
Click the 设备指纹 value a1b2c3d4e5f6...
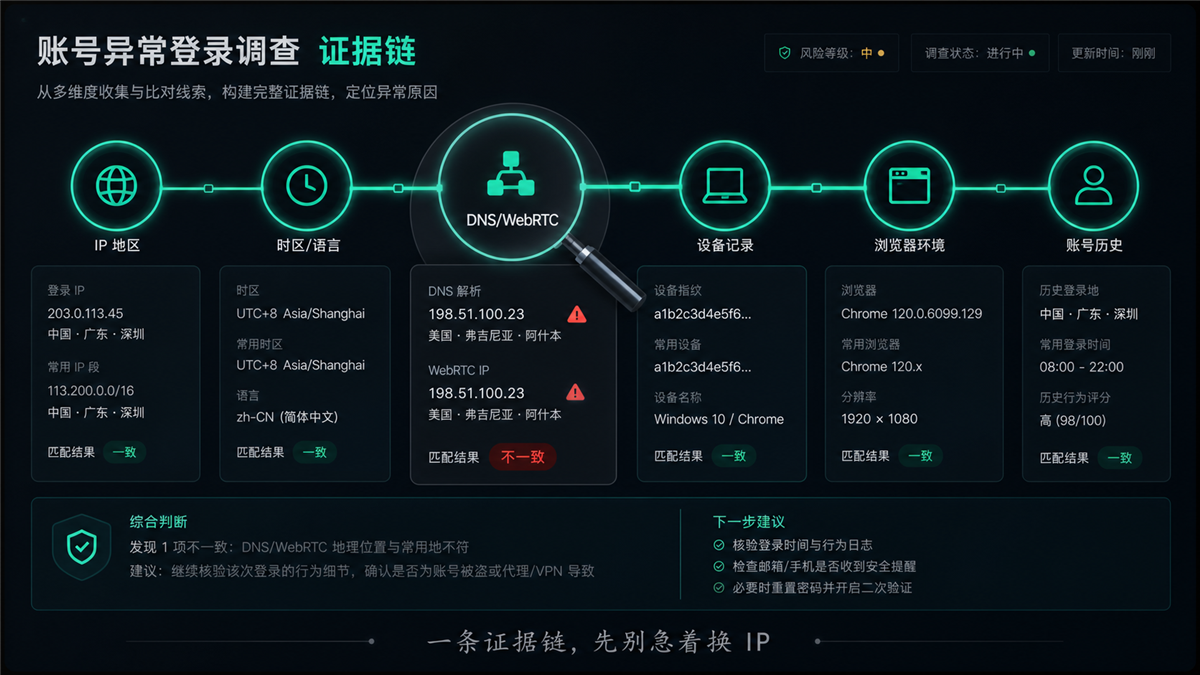click(x=703, y=313)
